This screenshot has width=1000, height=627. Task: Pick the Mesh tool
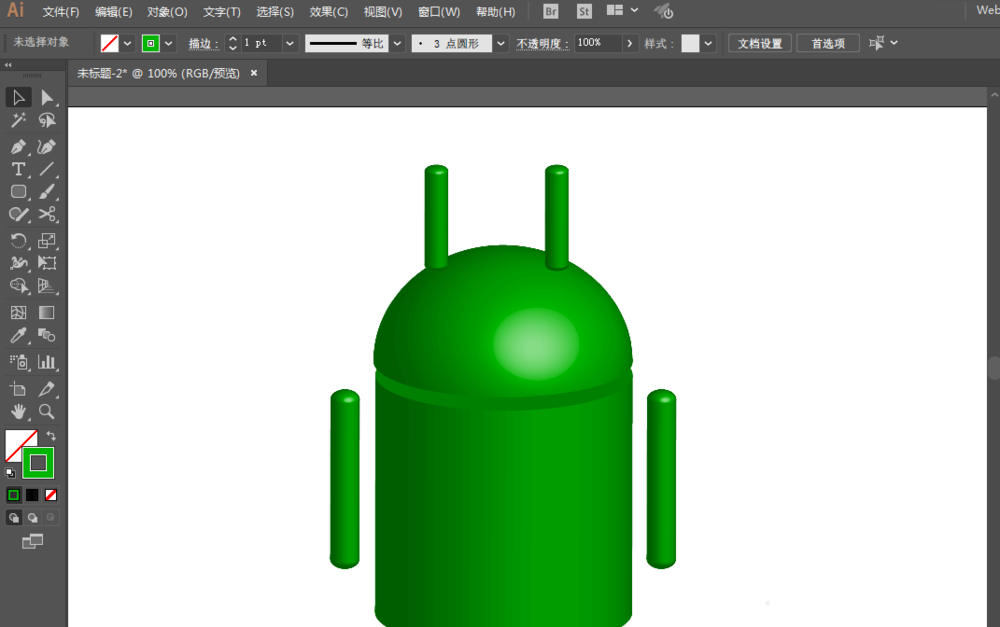pyautogui.click(x=18, y=313)
